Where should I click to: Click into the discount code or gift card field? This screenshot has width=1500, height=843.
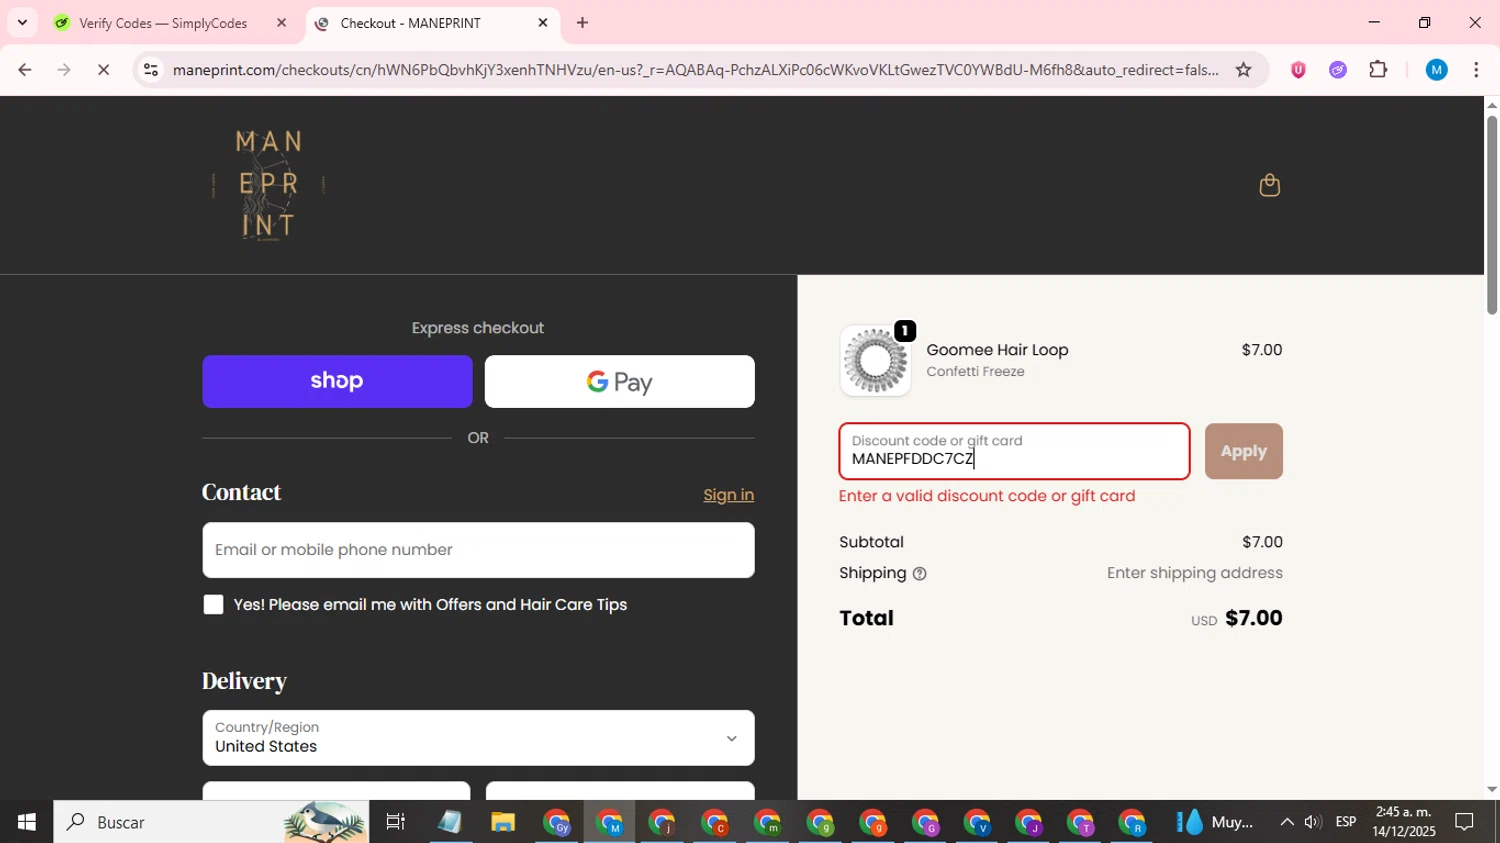[x=1014, y=451]
